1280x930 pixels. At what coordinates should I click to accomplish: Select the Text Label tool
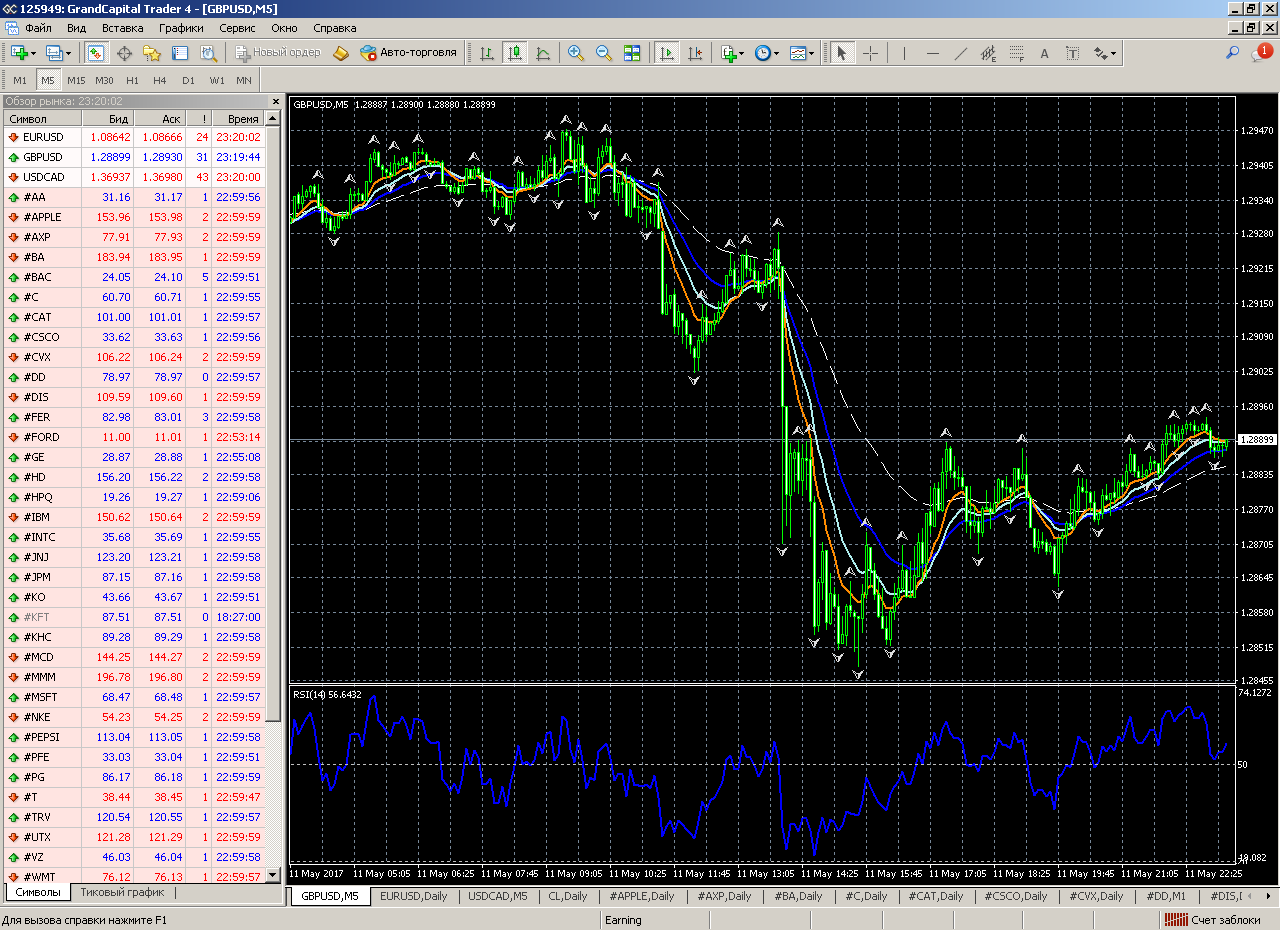pyautogui.click(x=1073, y=53)
